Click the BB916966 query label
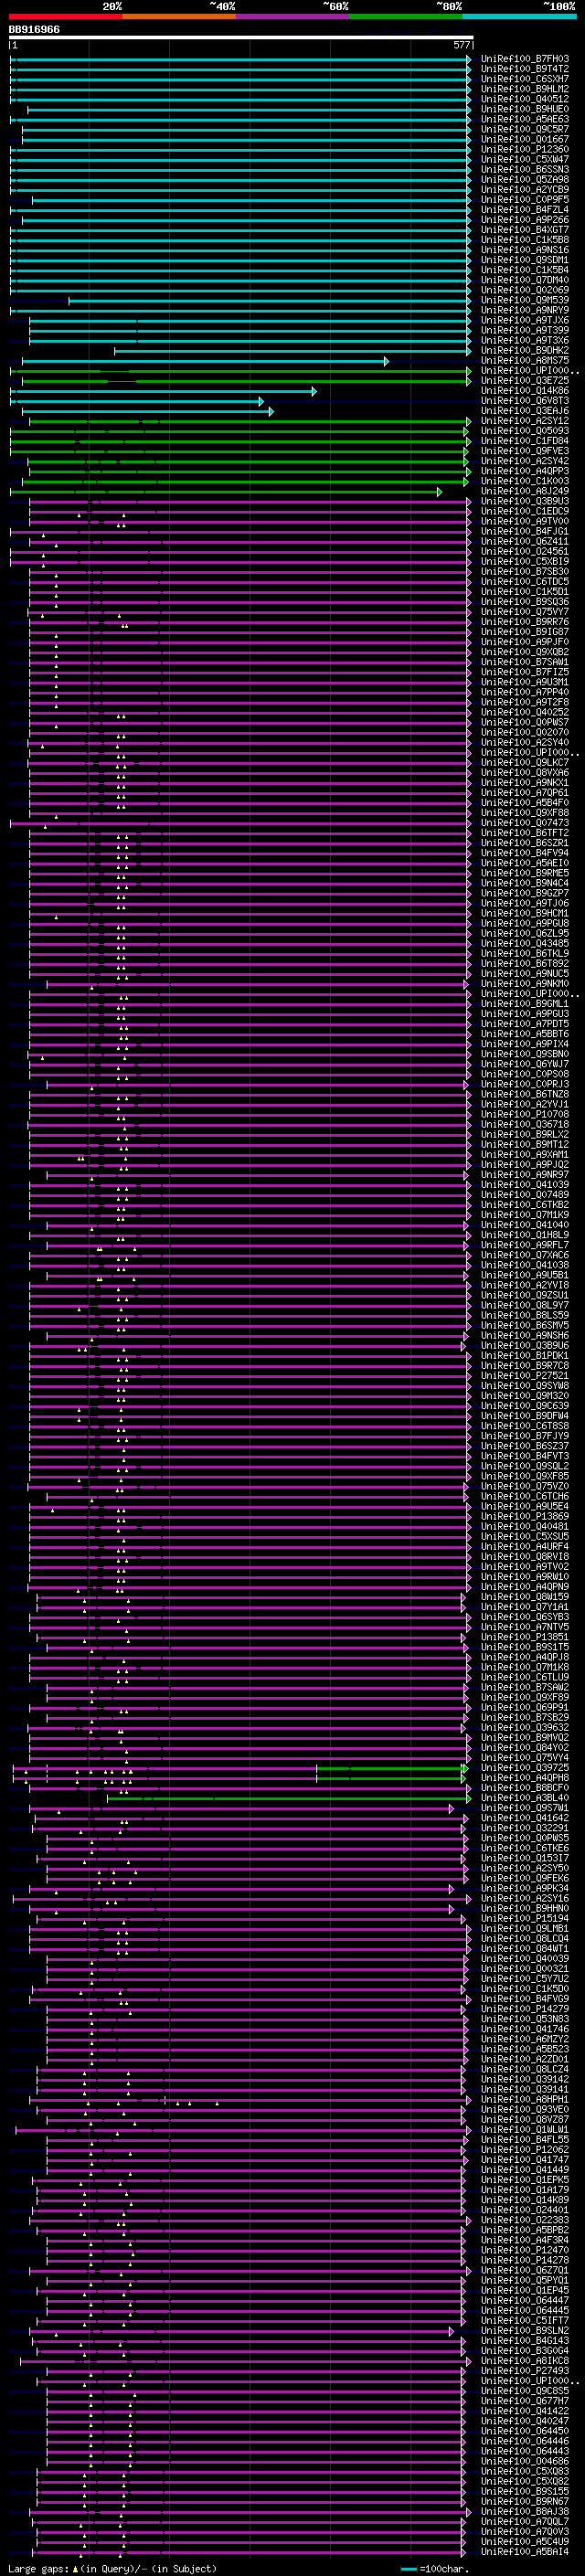Screen dimensions: 585x2576 (x=34, y=30)
